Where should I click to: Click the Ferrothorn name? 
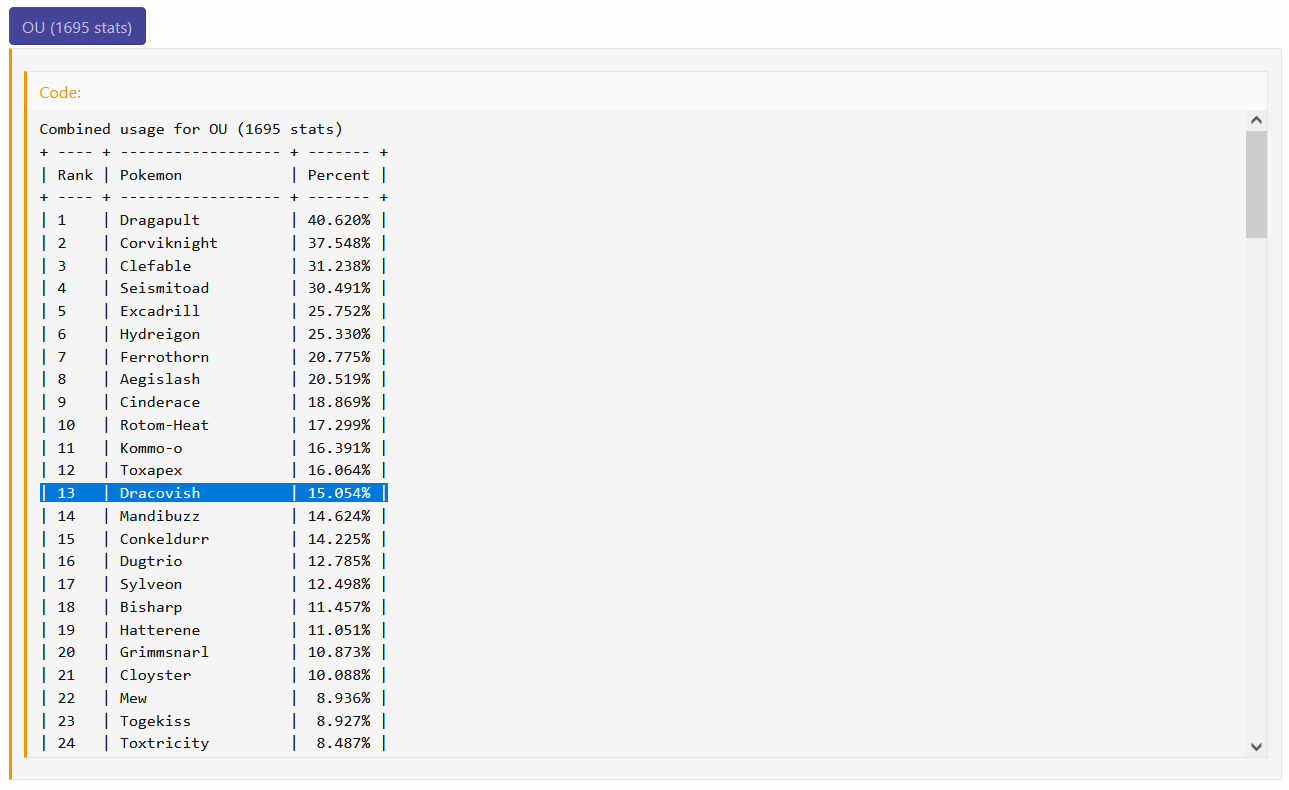click(164, 357)
